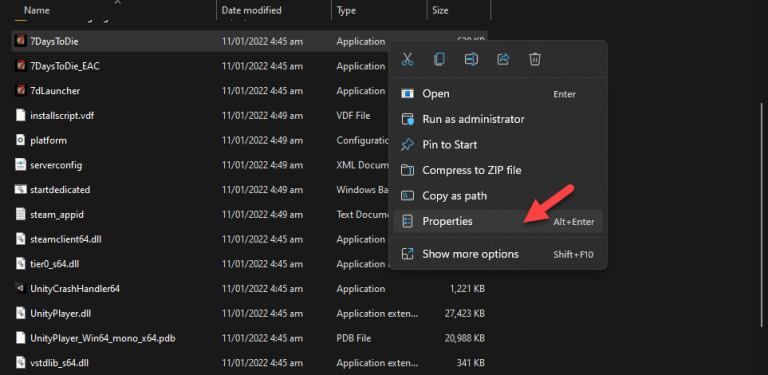
Task: Click the vertical scrollbar of file list
Action: point(762,214)
